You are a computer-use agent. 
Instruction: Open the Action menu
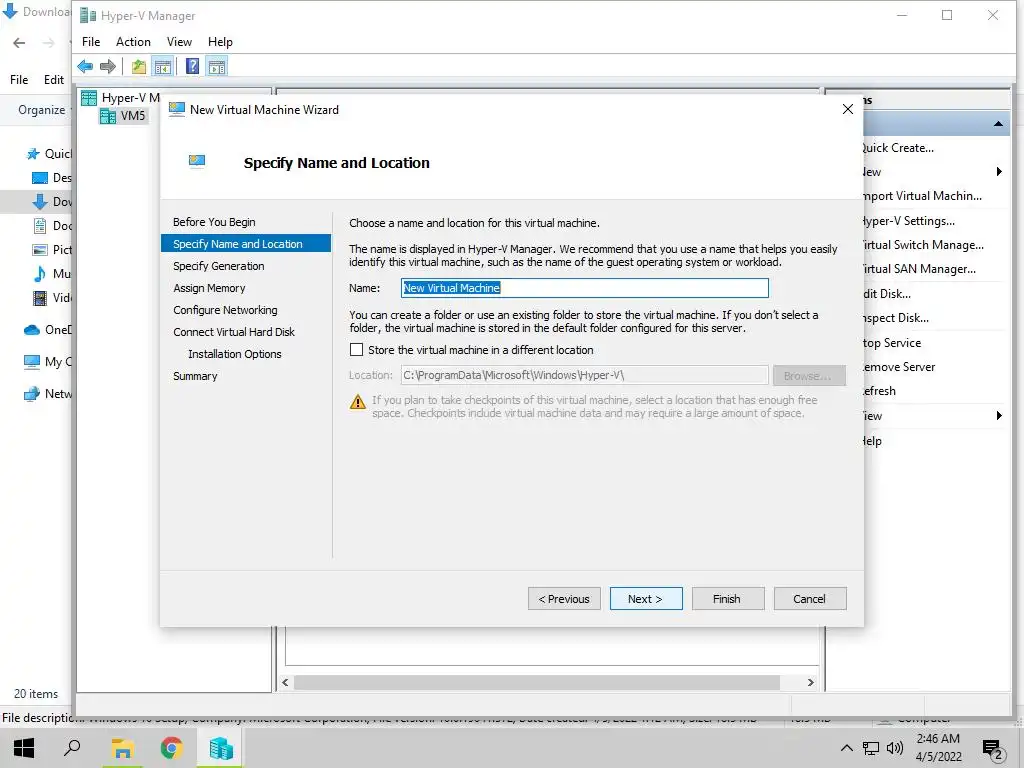(x=133, y=42)
